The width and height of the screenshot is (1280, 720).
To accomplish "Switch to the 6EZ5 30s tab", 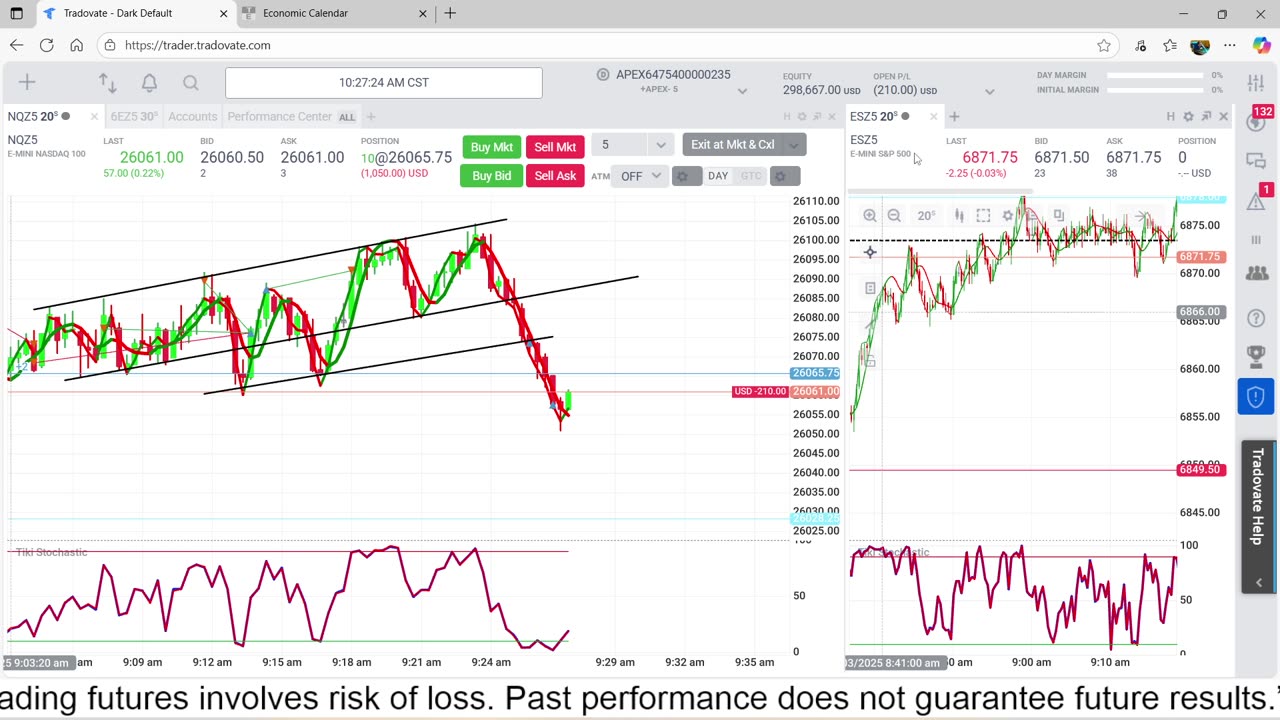I will point(134,117).
